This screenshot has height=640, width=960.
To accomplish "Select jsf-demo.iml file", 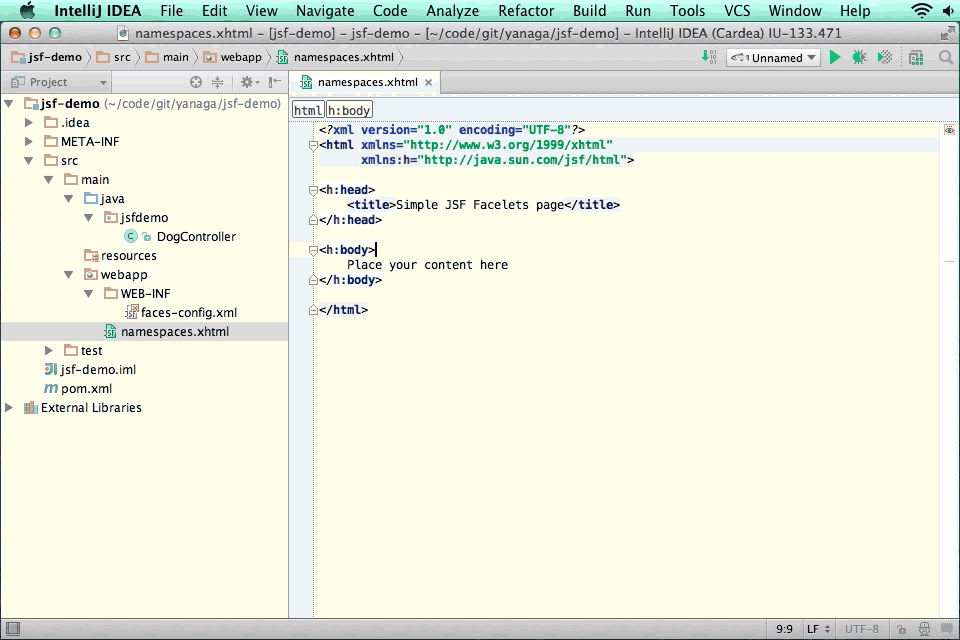I will (x=98, y=369).
